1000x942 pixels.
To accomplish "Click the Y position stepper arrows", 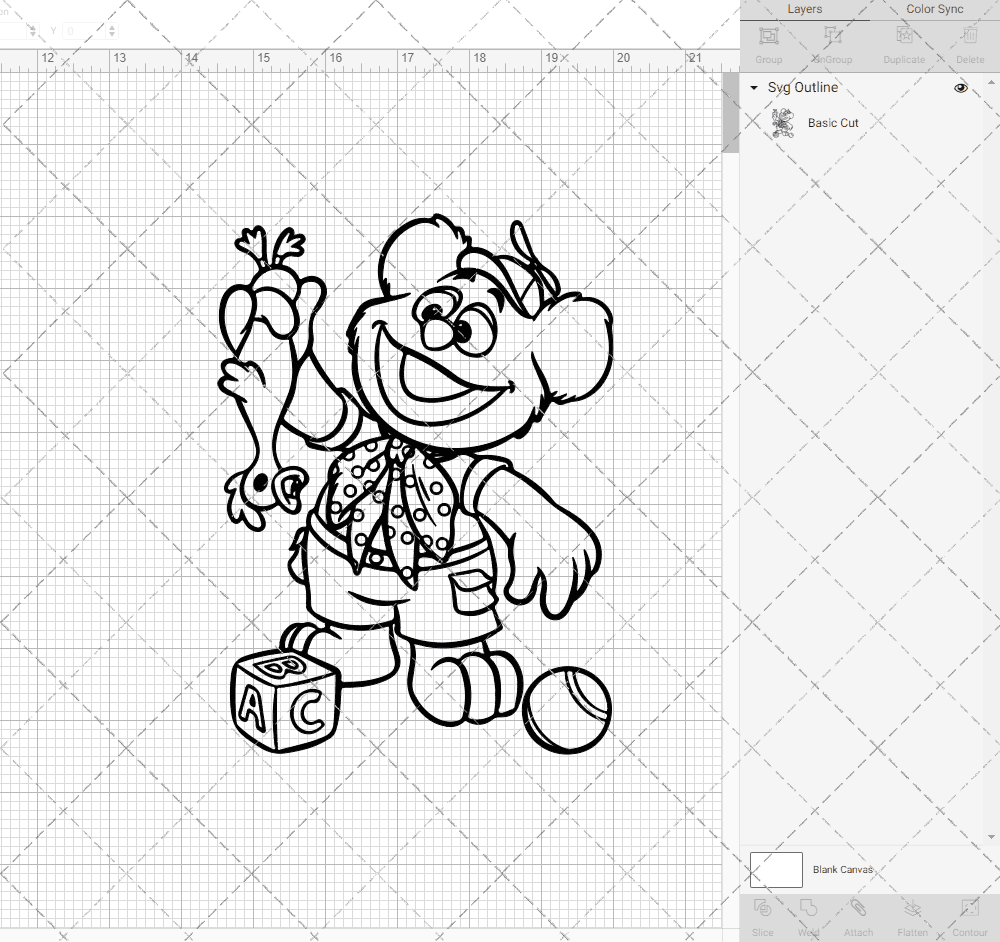I will coord(112,30).
